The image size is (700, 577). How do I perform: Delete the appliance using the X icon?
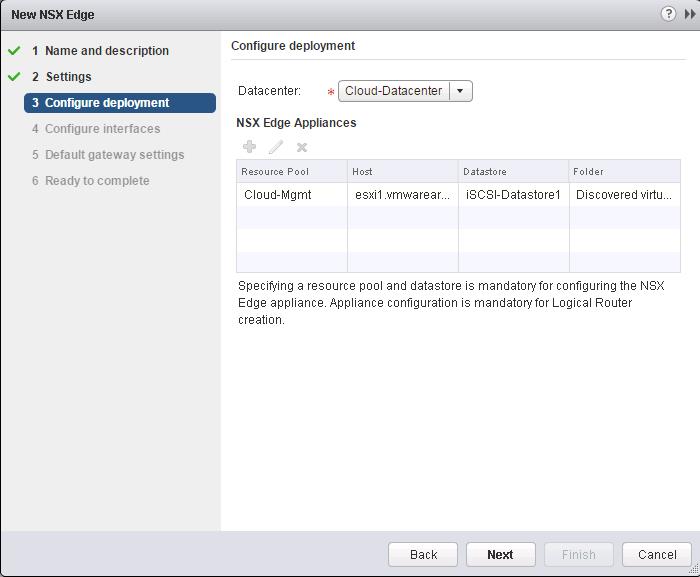pos(302,147)
